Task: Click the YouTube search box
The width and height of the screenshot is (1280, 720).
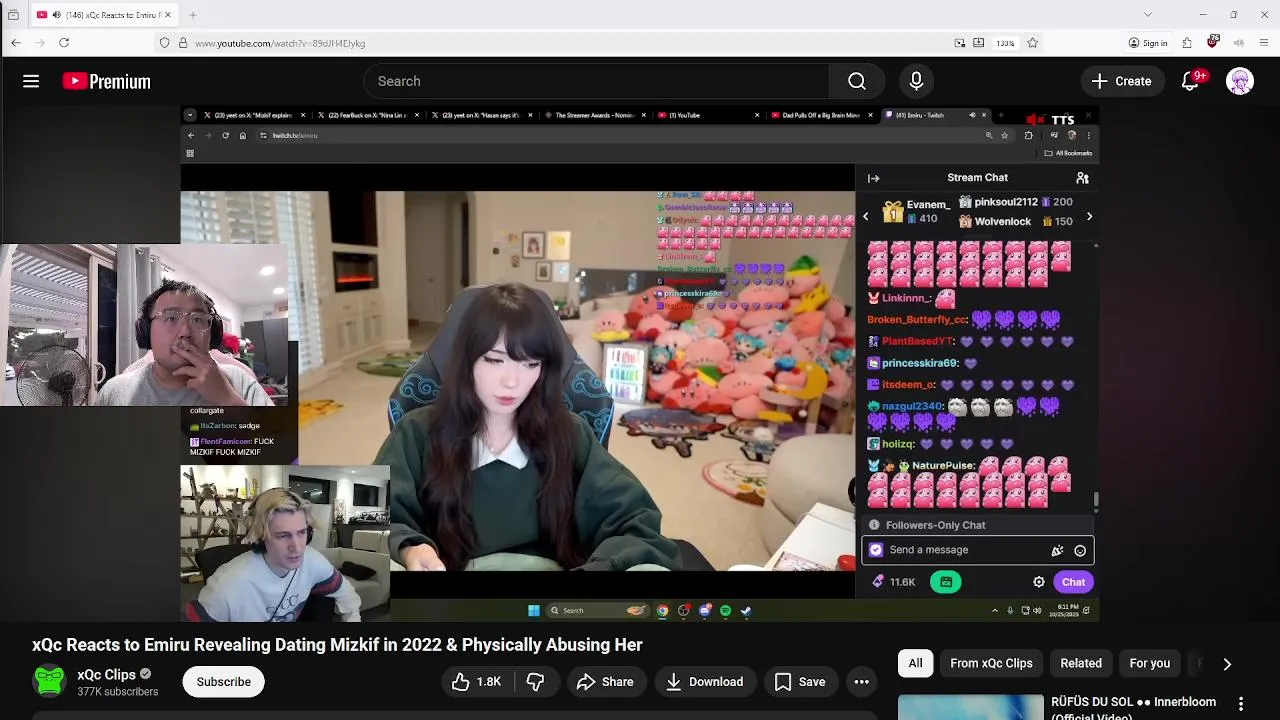Action: [596, 81]
